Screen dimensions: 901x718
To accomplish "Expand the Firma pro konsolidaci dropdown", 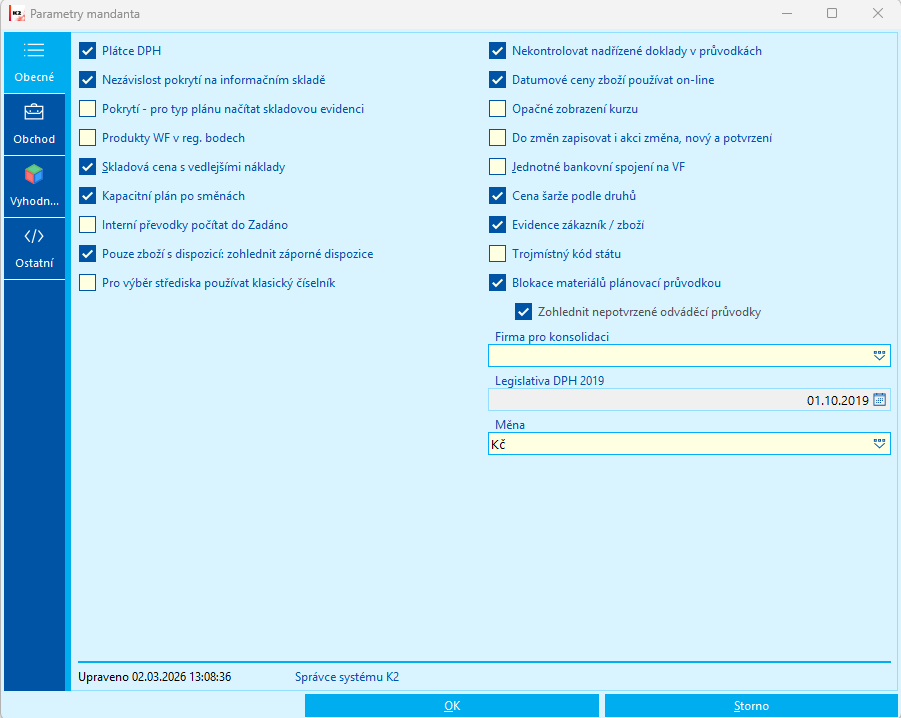I will pyautogui.click(x=879, y=356).
